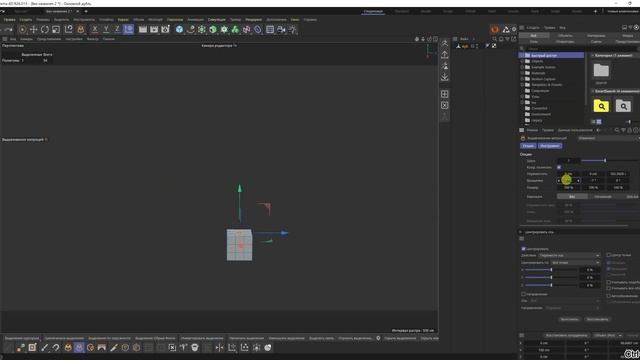Click the orange render icon above asset browser
640x360 pixels.
click(x=495, y=29)
